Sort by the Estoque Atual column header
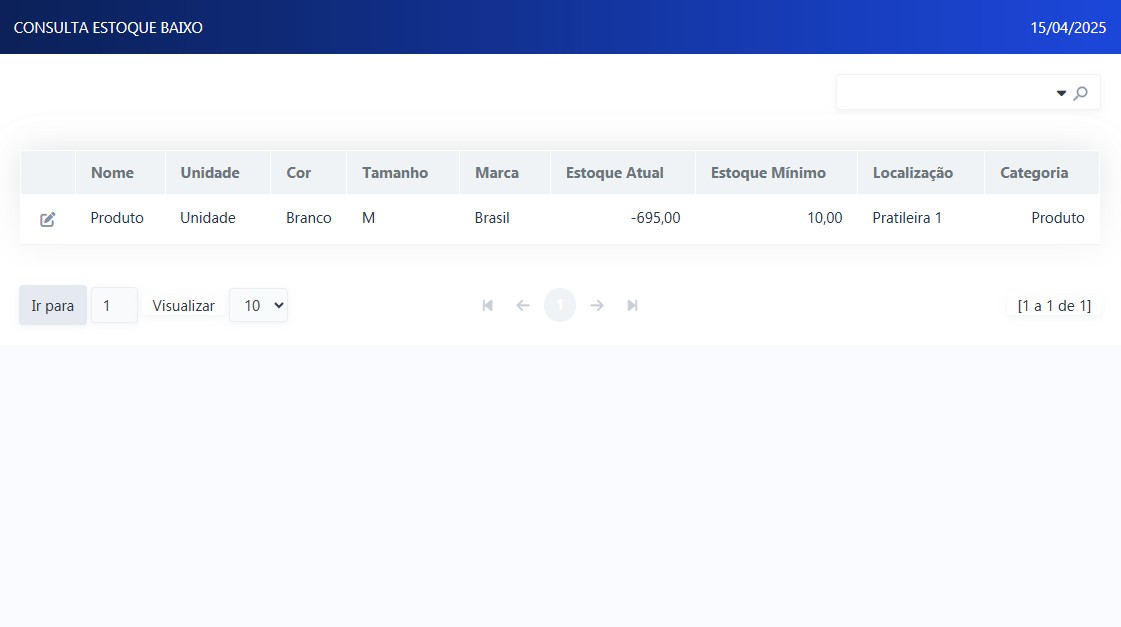This screenshot has width=1121, height=627. coord(615,172)
